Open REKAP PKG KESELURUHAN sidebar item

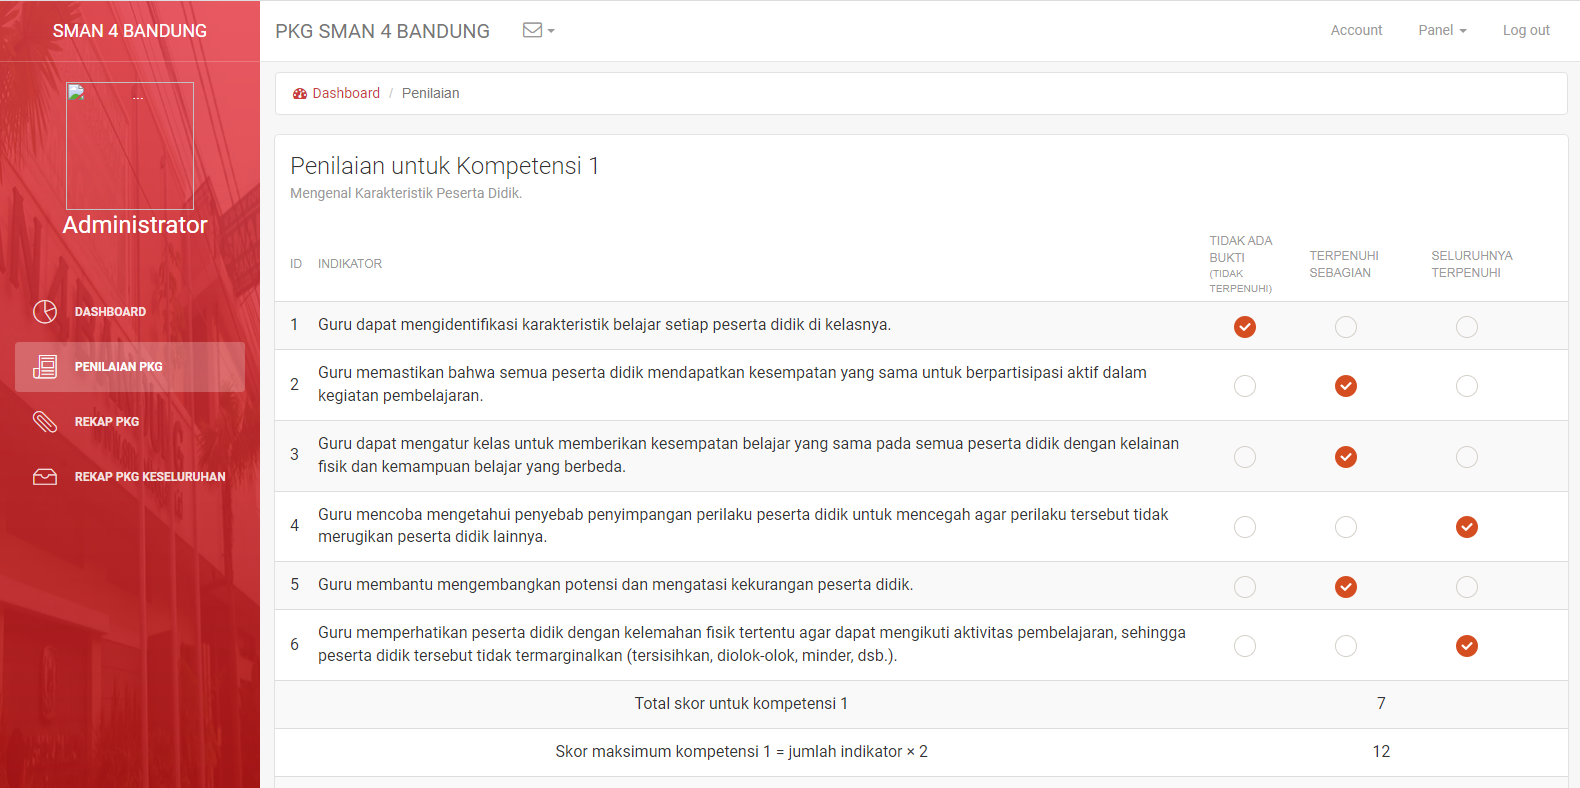130,477
